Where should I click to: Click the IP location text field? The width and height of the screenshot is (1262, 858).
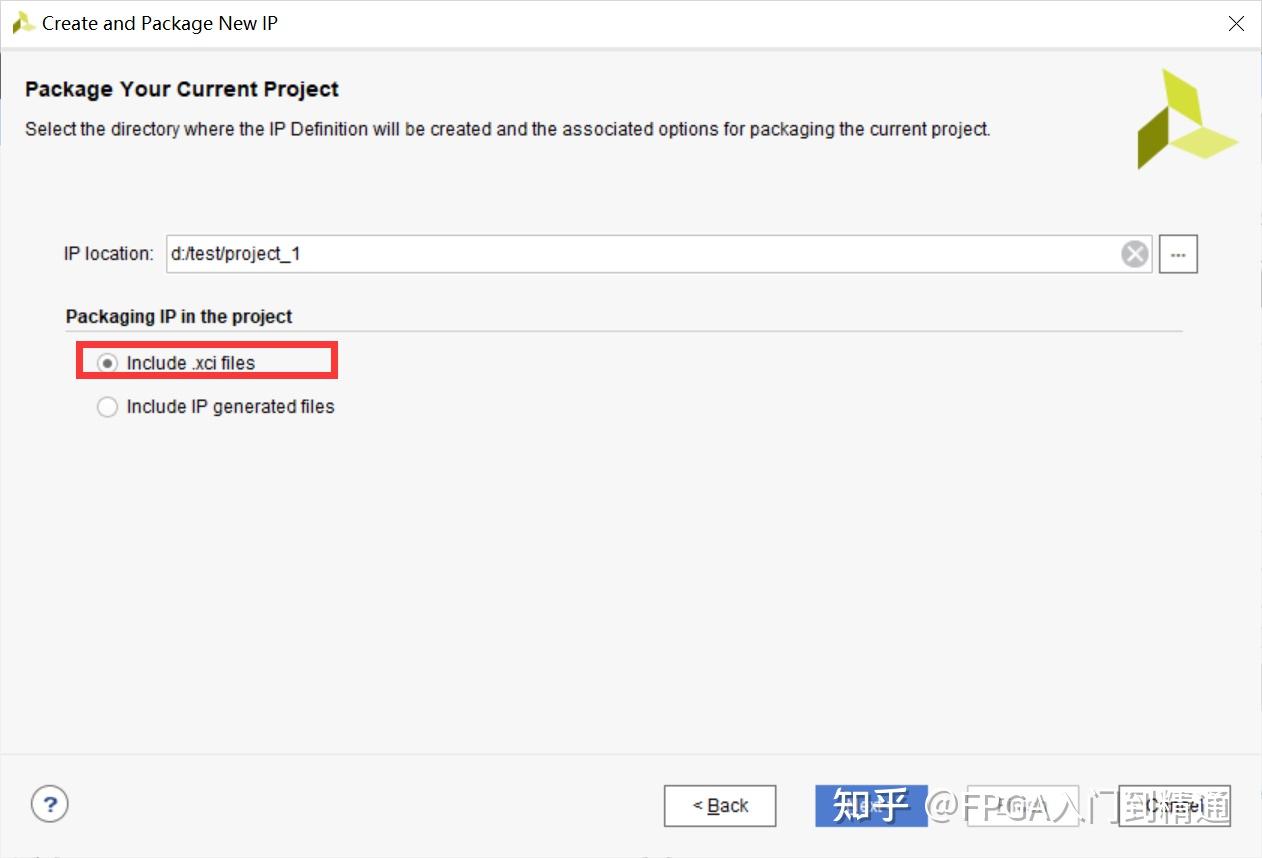658,254
